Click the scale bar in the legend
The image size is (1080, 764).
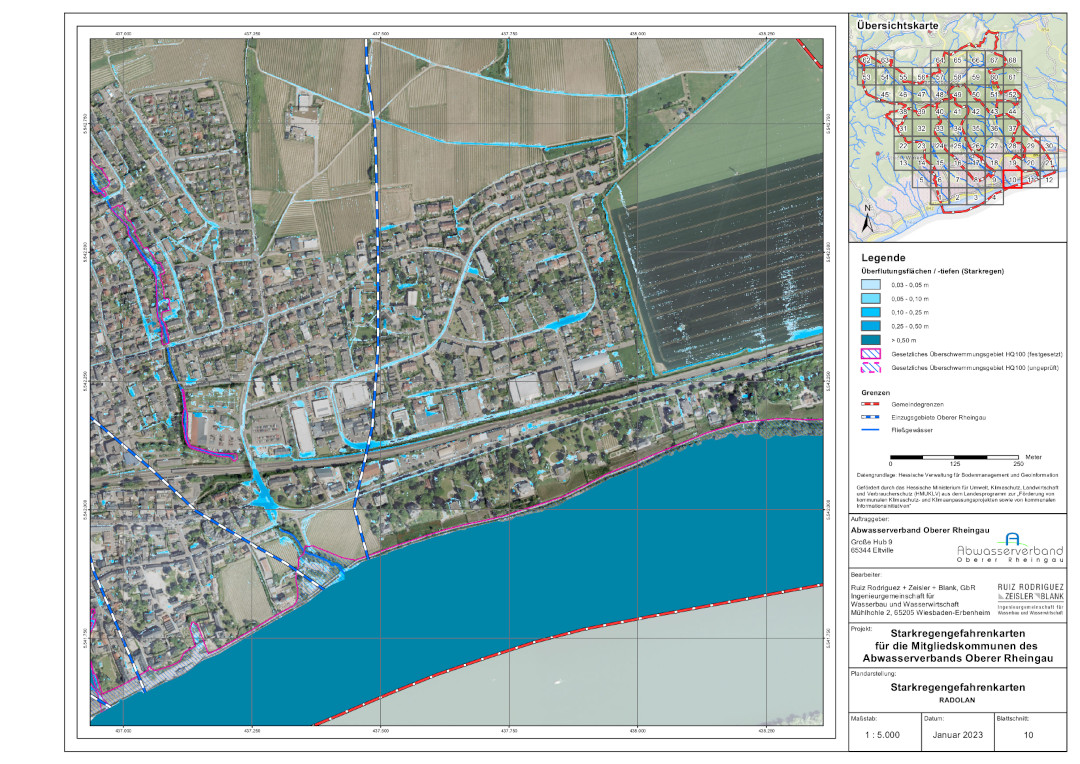click(x=954, y=456)
